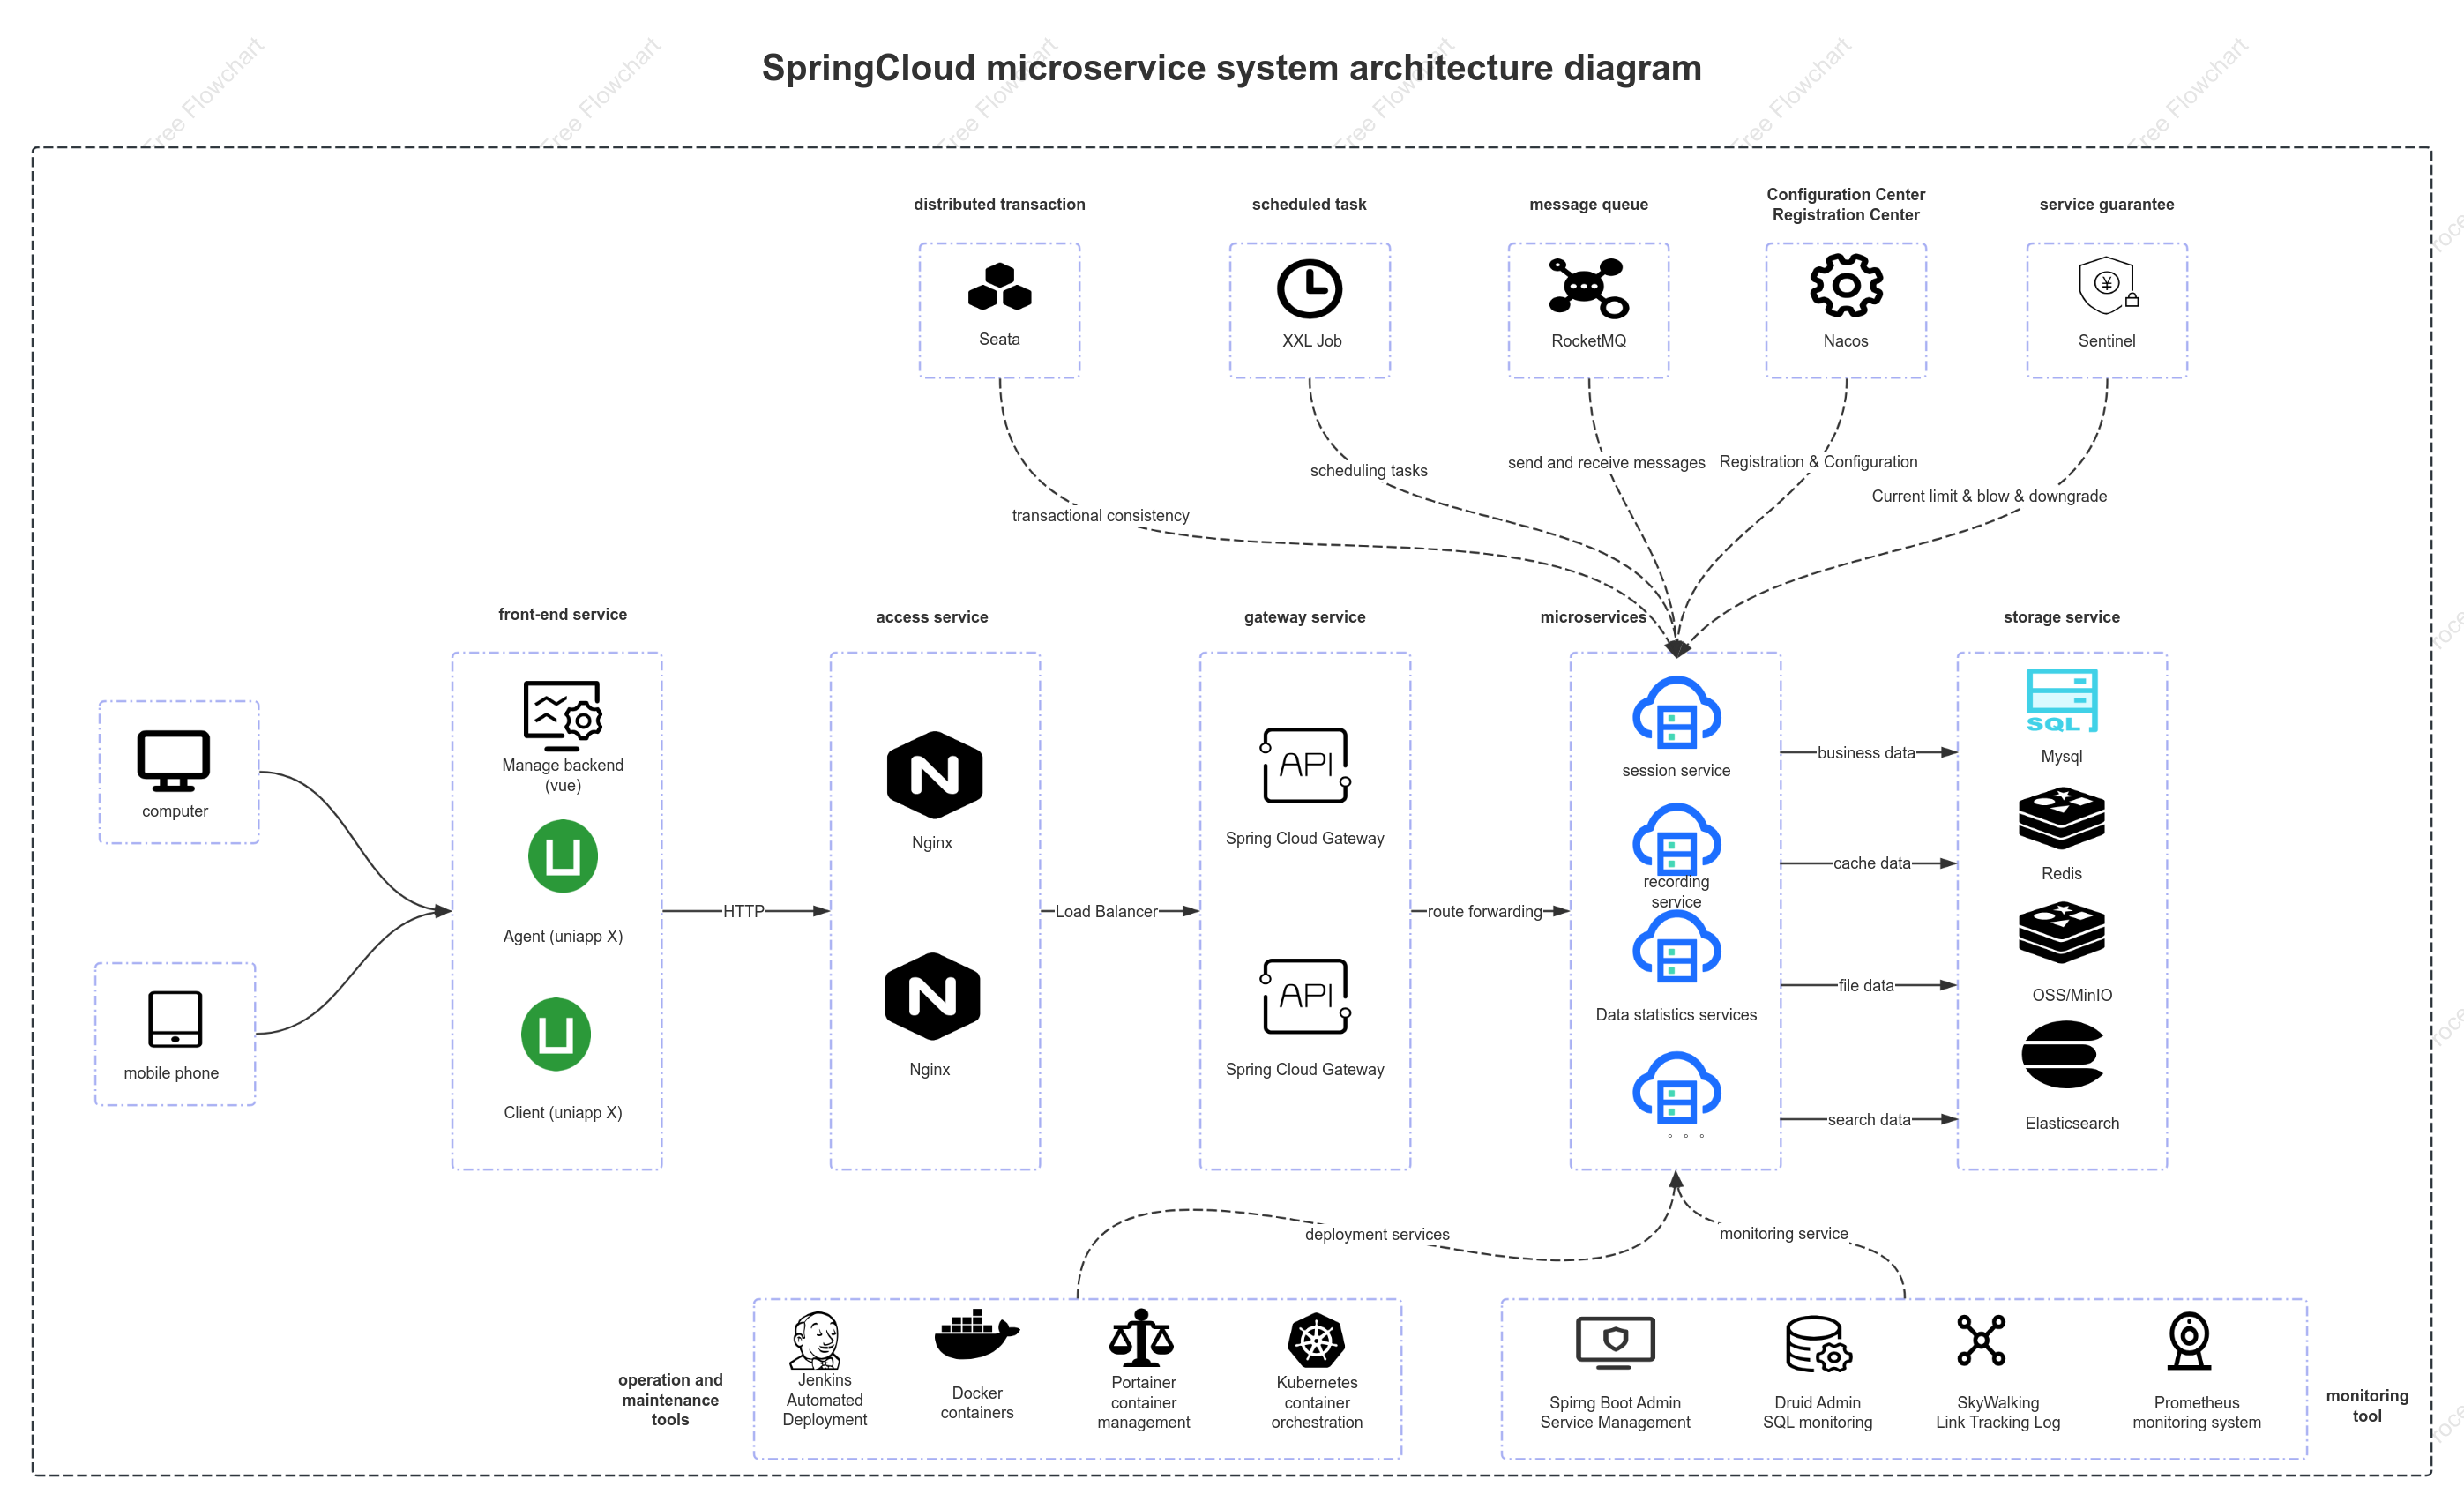Select the lower Nginx hexagon icon
Viewport: 2464px width, 1509px height.
932,996
